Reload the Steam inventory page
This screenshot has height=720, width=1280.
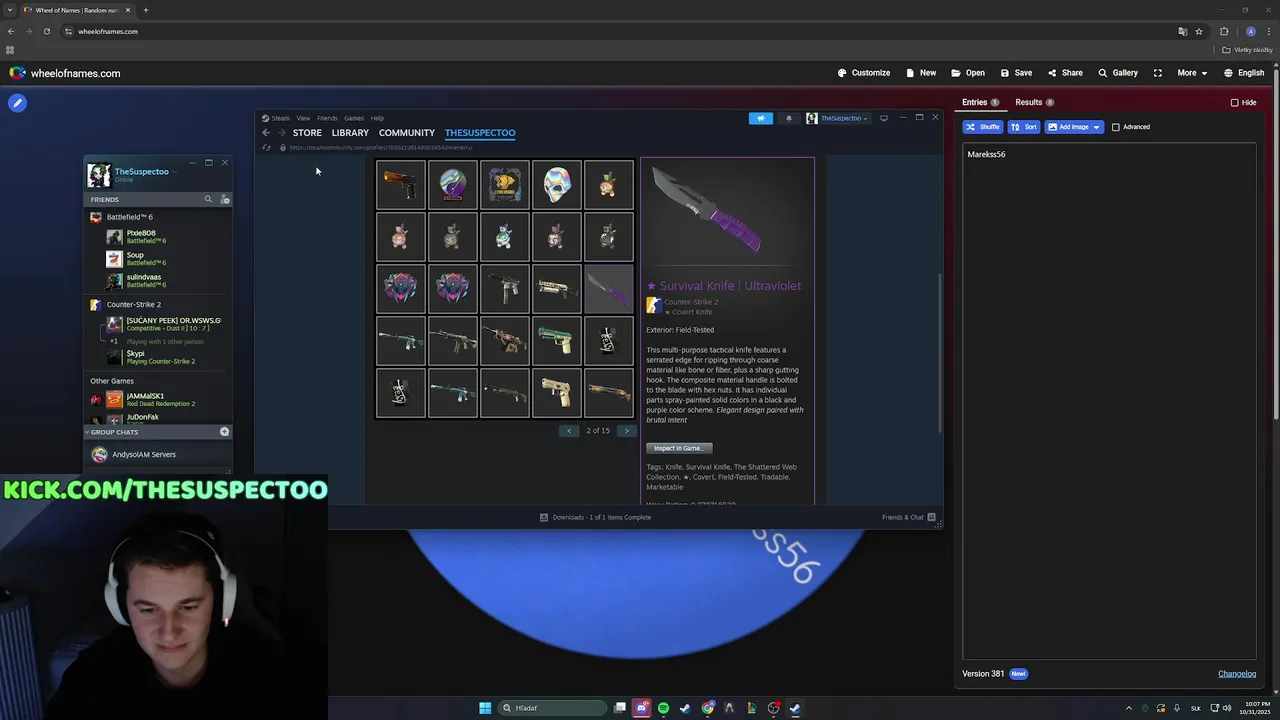click(266, 147)
